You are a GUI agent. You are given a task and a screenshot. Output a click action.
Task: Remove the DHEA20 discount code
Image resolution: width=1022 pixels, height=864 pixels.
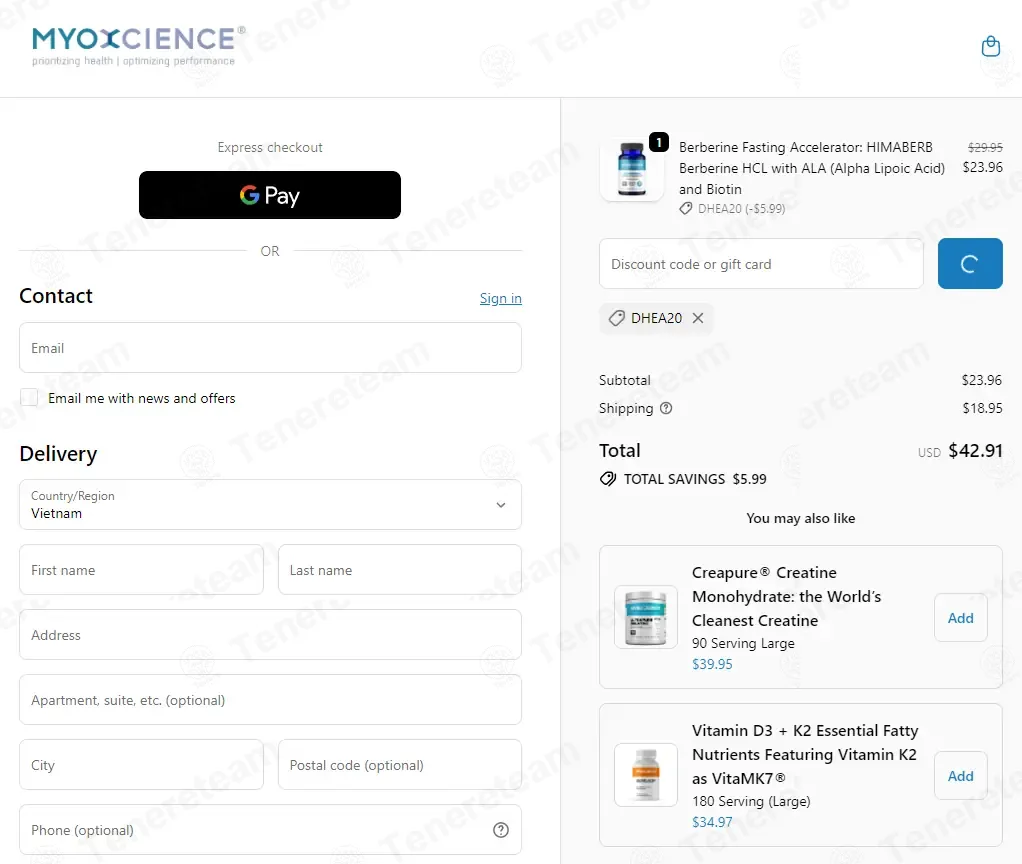tap(698, 318)
